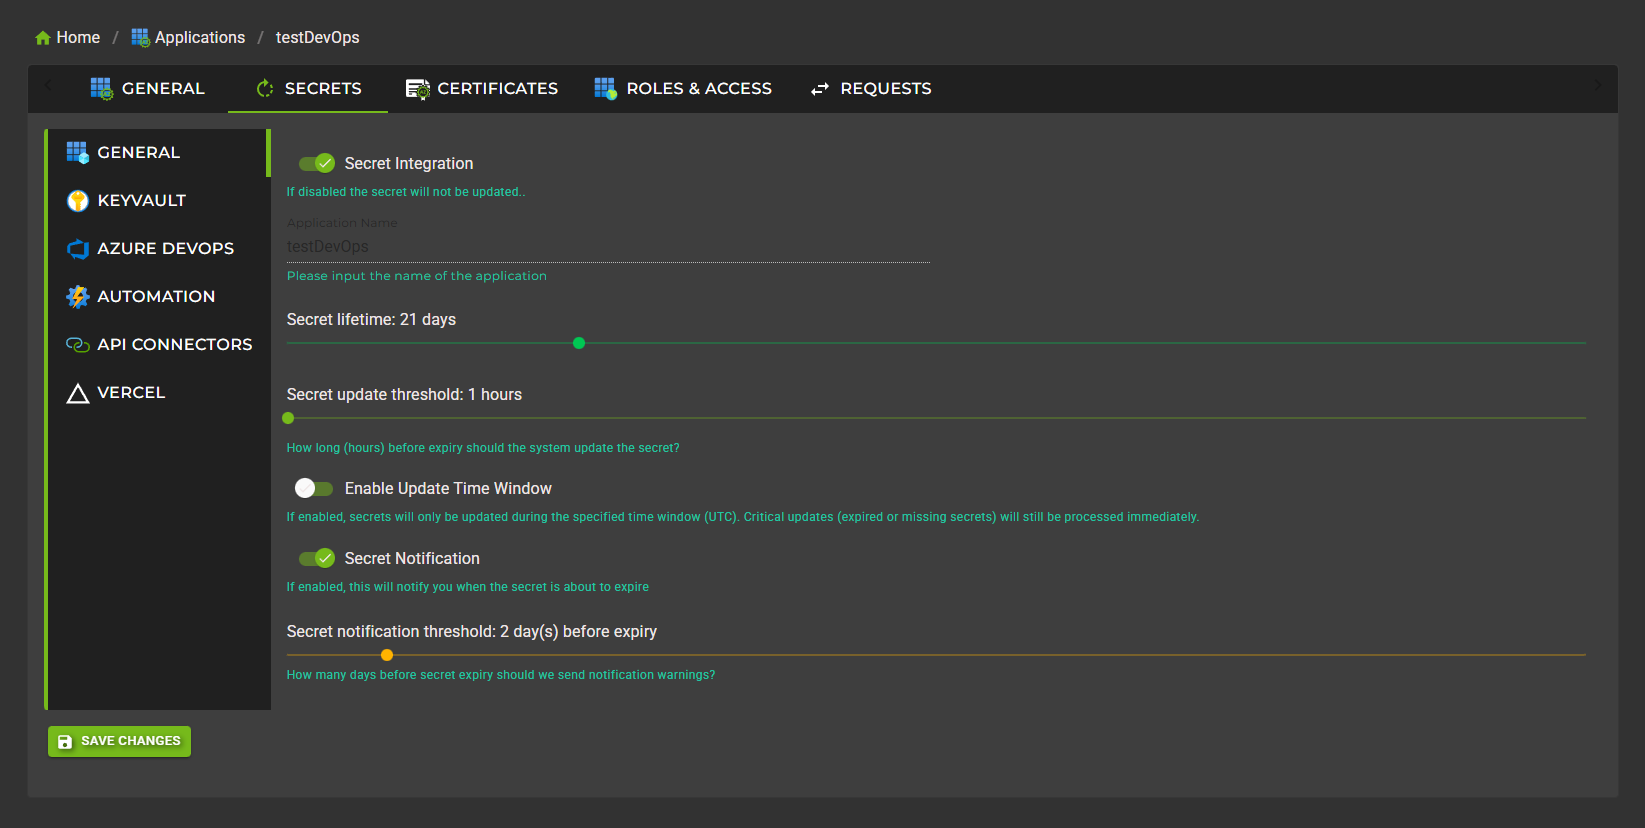Open the AUTOMATION sidebar section
This screenshot has height=828, width=1645.
pyautogui.click(x=158, y=296)
